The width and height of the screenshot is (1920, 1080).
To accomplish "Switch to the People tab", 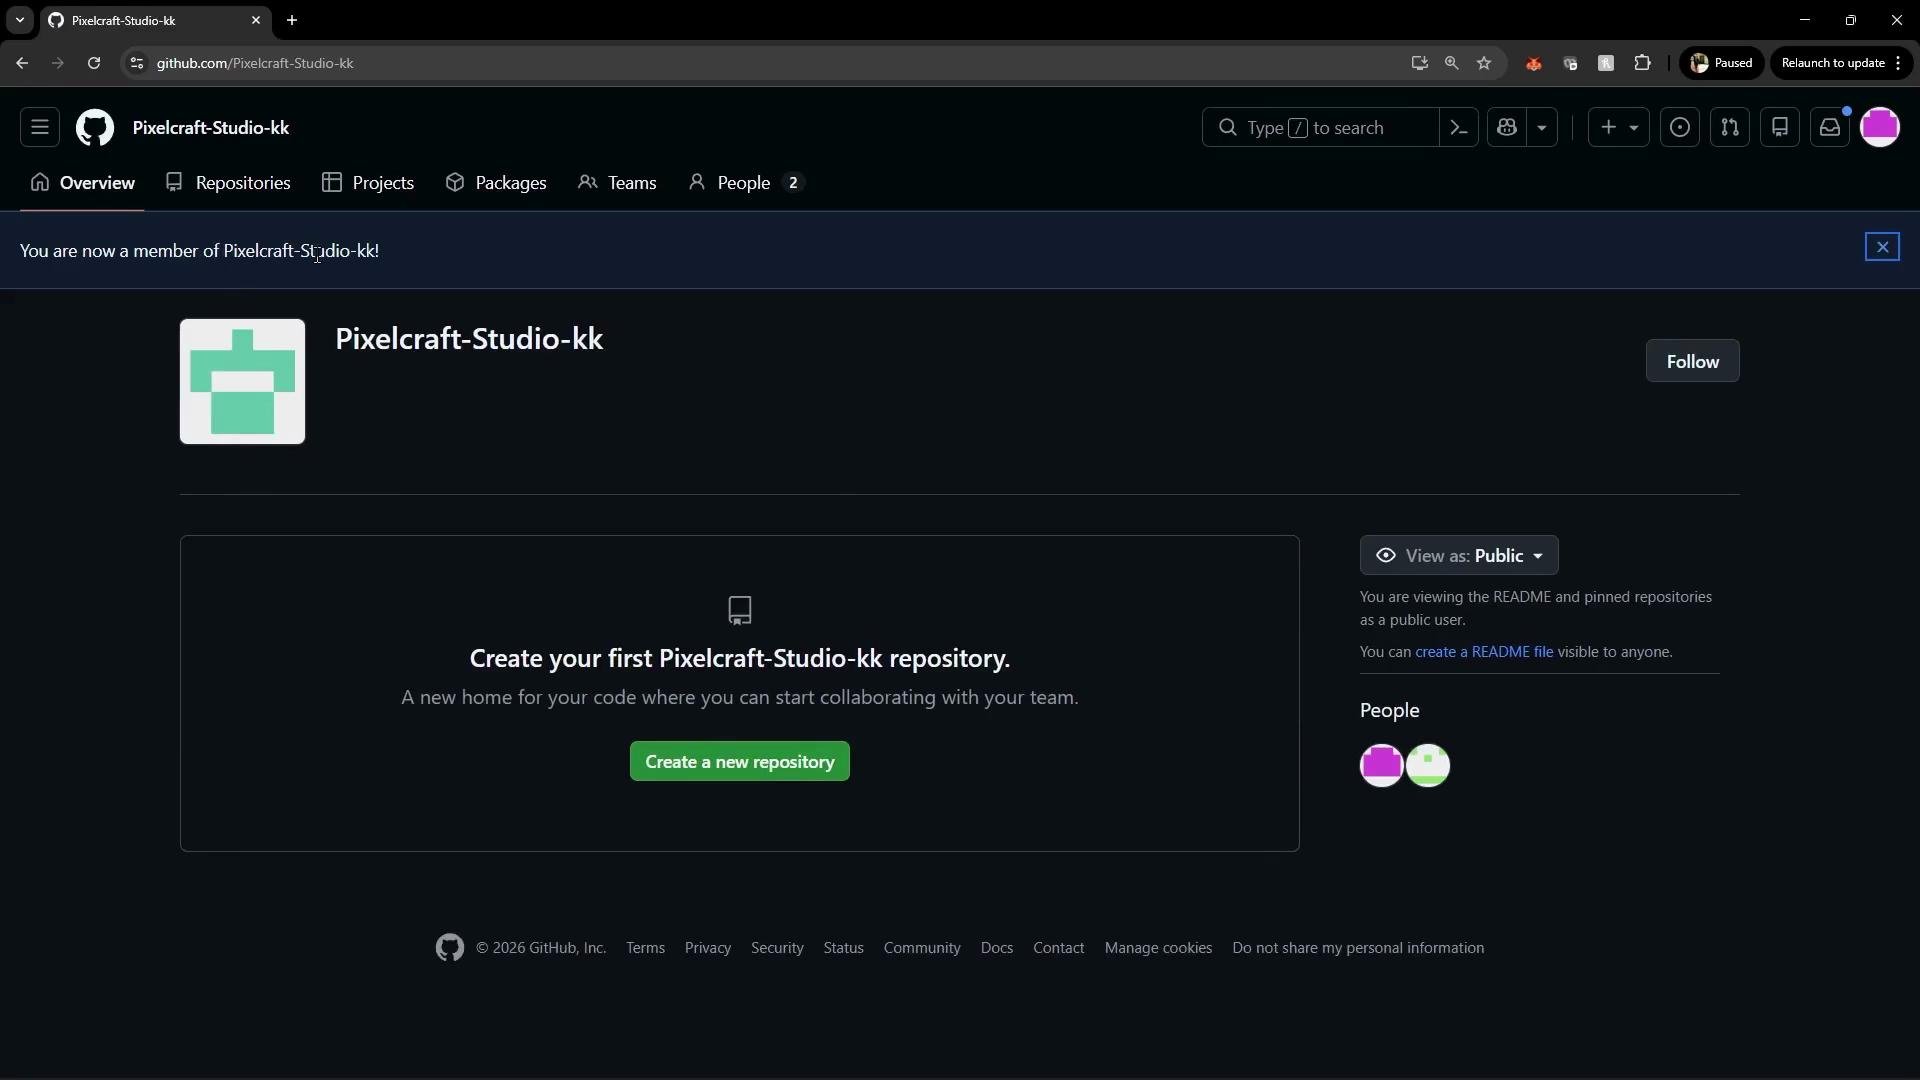I will point(746,182).
